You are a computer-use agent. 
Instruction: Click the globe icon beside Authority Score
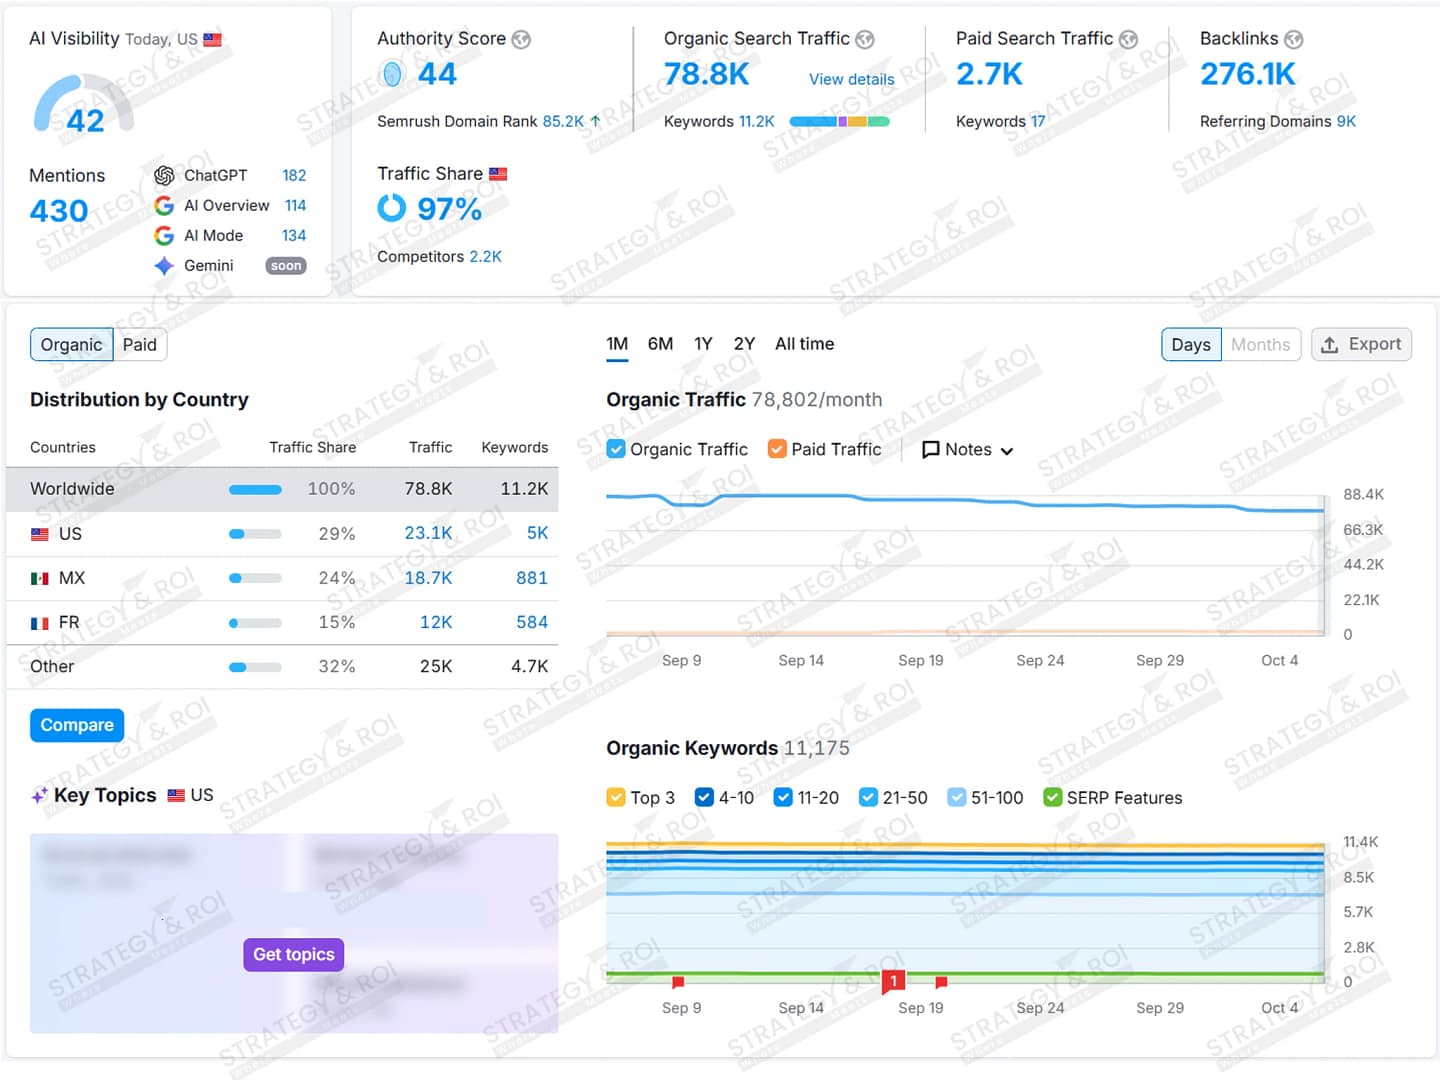point(521,39)
